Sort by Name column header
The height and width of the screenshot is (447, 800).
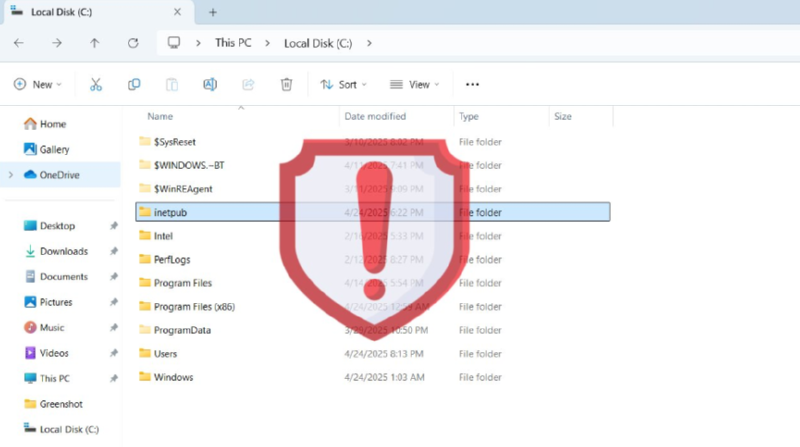pyautogui.click(x=161, y=117)
